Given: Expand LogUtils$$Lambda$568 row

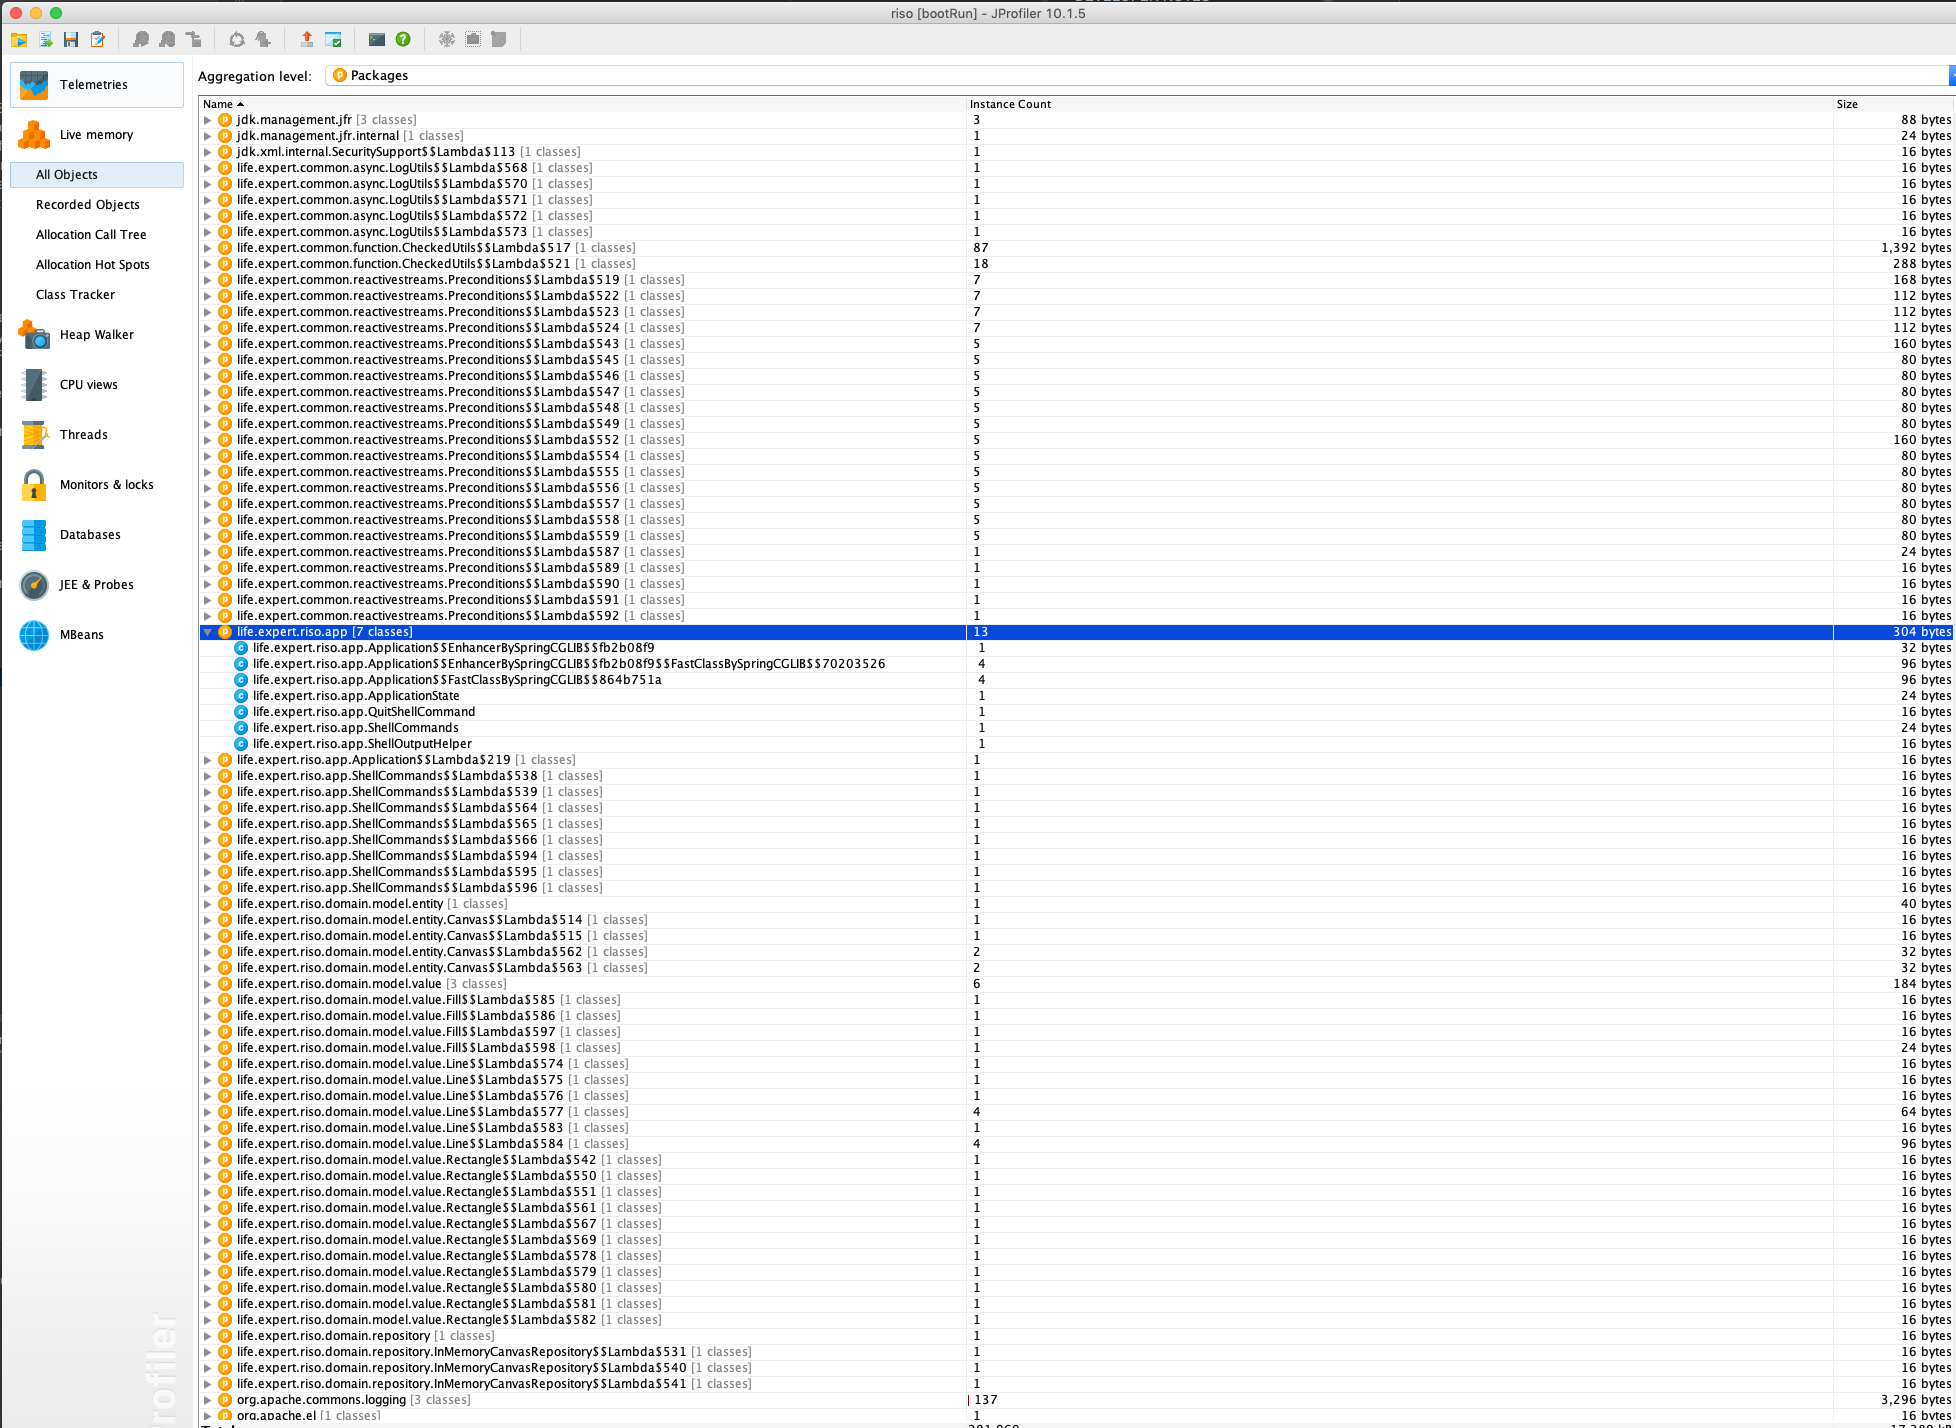Looking at the screenshot, I should [208, 168].
